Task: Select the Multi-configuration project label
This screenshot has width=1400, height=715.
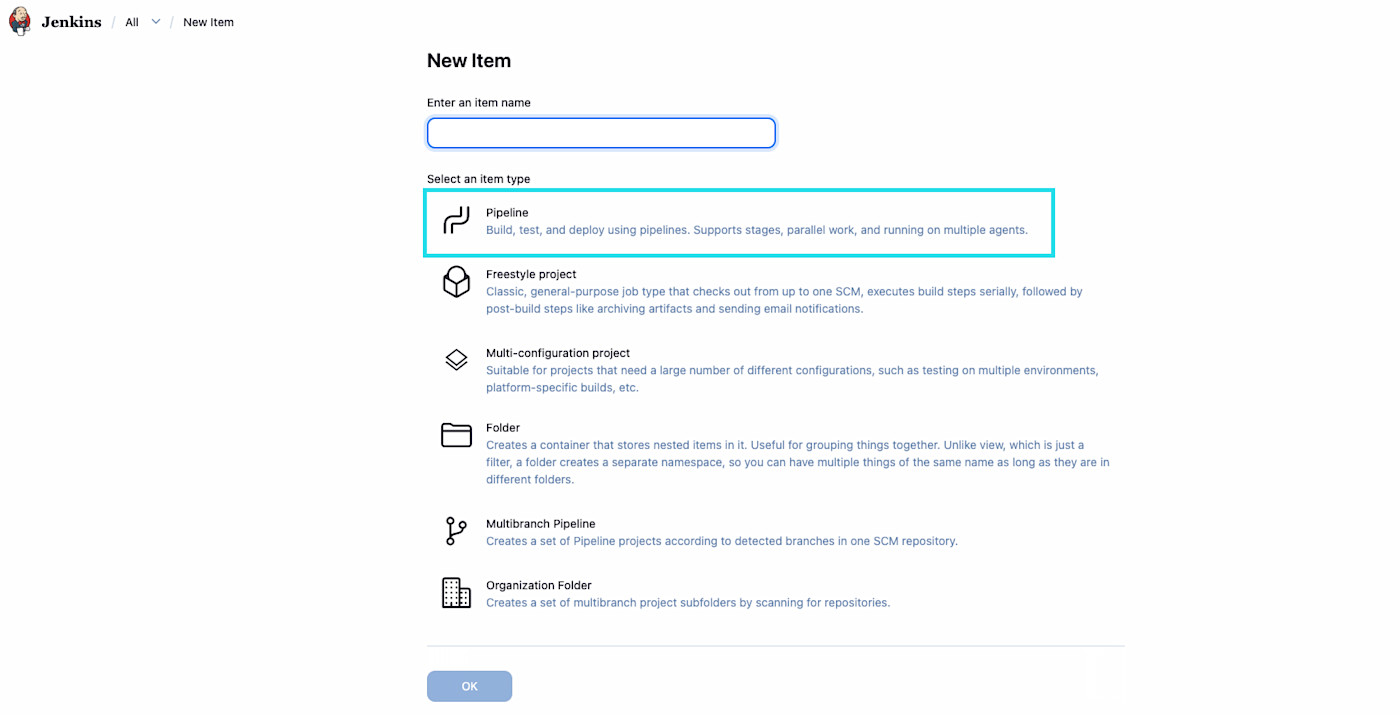Action: [558, 353]
